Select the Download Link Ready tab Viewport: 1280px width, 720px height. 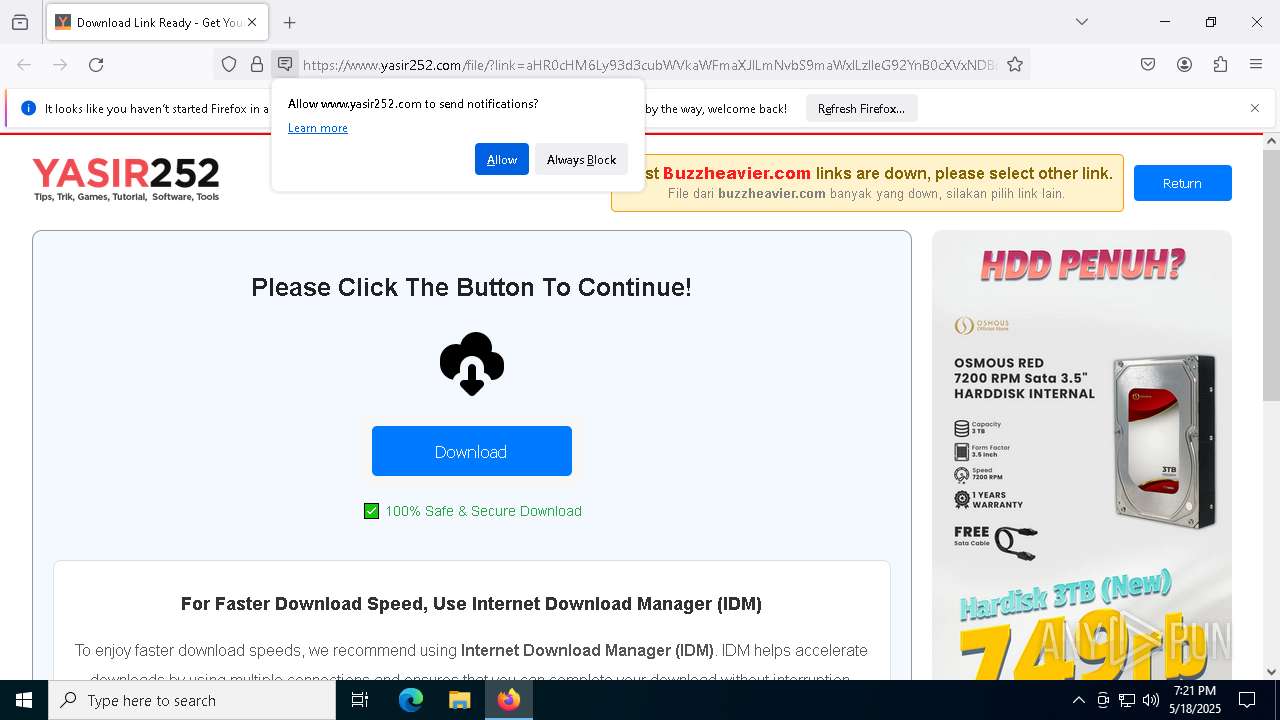click(157, 22)
